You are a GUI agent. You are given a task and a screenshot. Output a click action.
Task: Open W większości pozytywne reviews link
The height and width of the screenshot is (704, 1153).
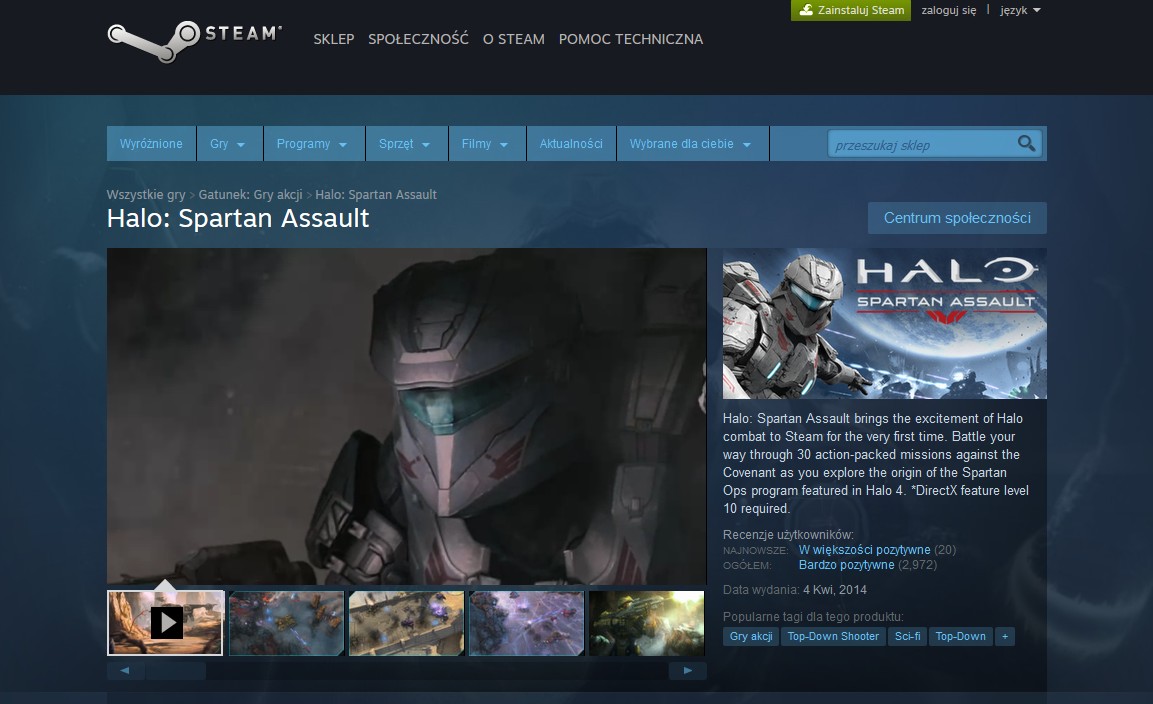point(864,550)
